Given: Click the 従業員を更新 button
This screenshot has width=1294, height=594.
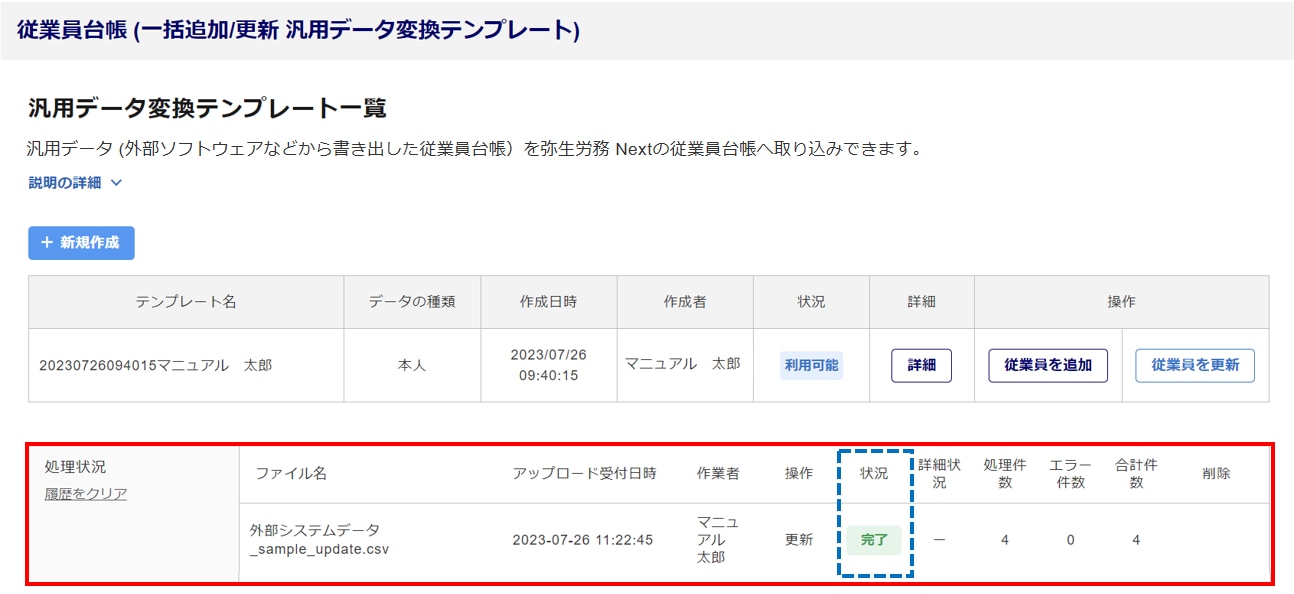Looking at the screenshot, I should (x=1195, y=365).
